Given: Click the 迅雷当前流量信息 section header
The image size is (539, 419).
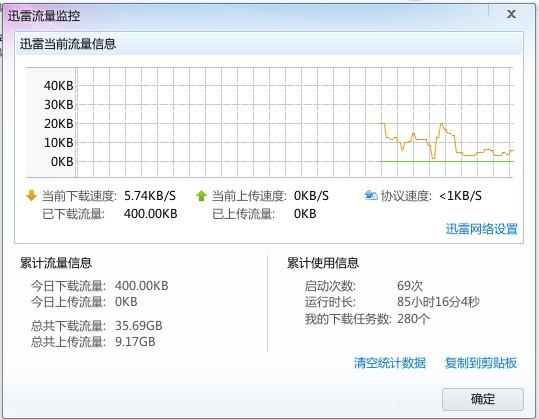Looking at the screenshot, I should pos(68,44).
